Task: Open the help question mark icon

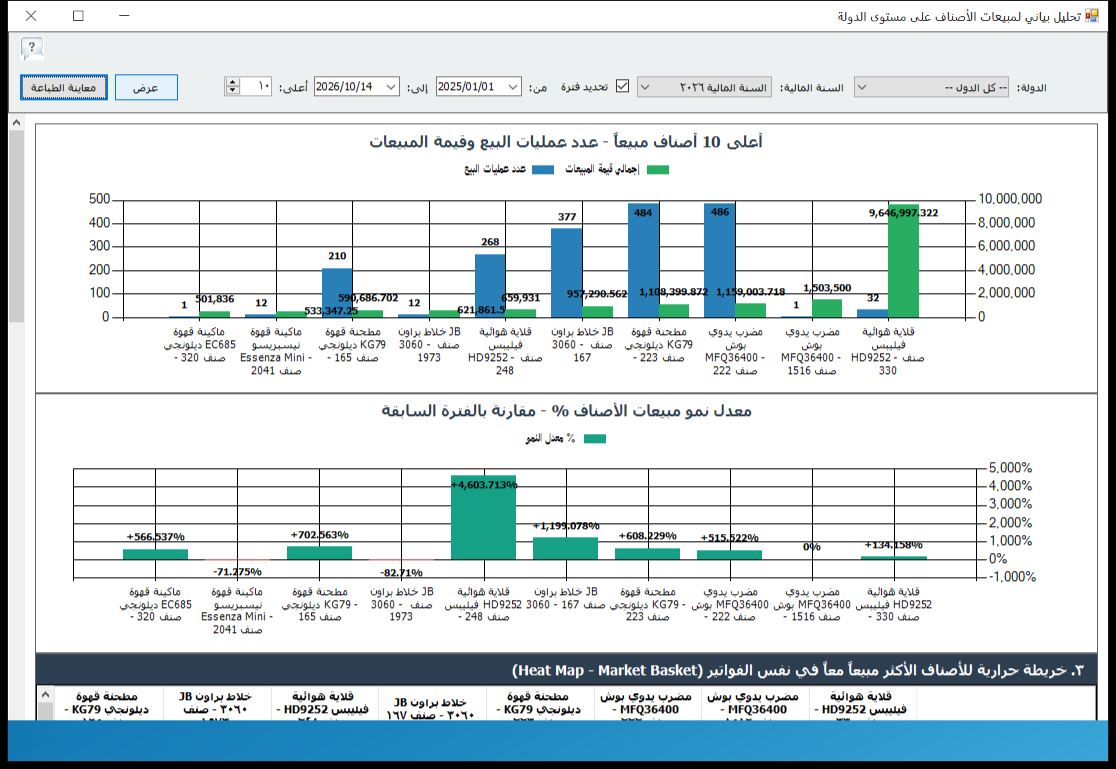Action: point(31,48)
